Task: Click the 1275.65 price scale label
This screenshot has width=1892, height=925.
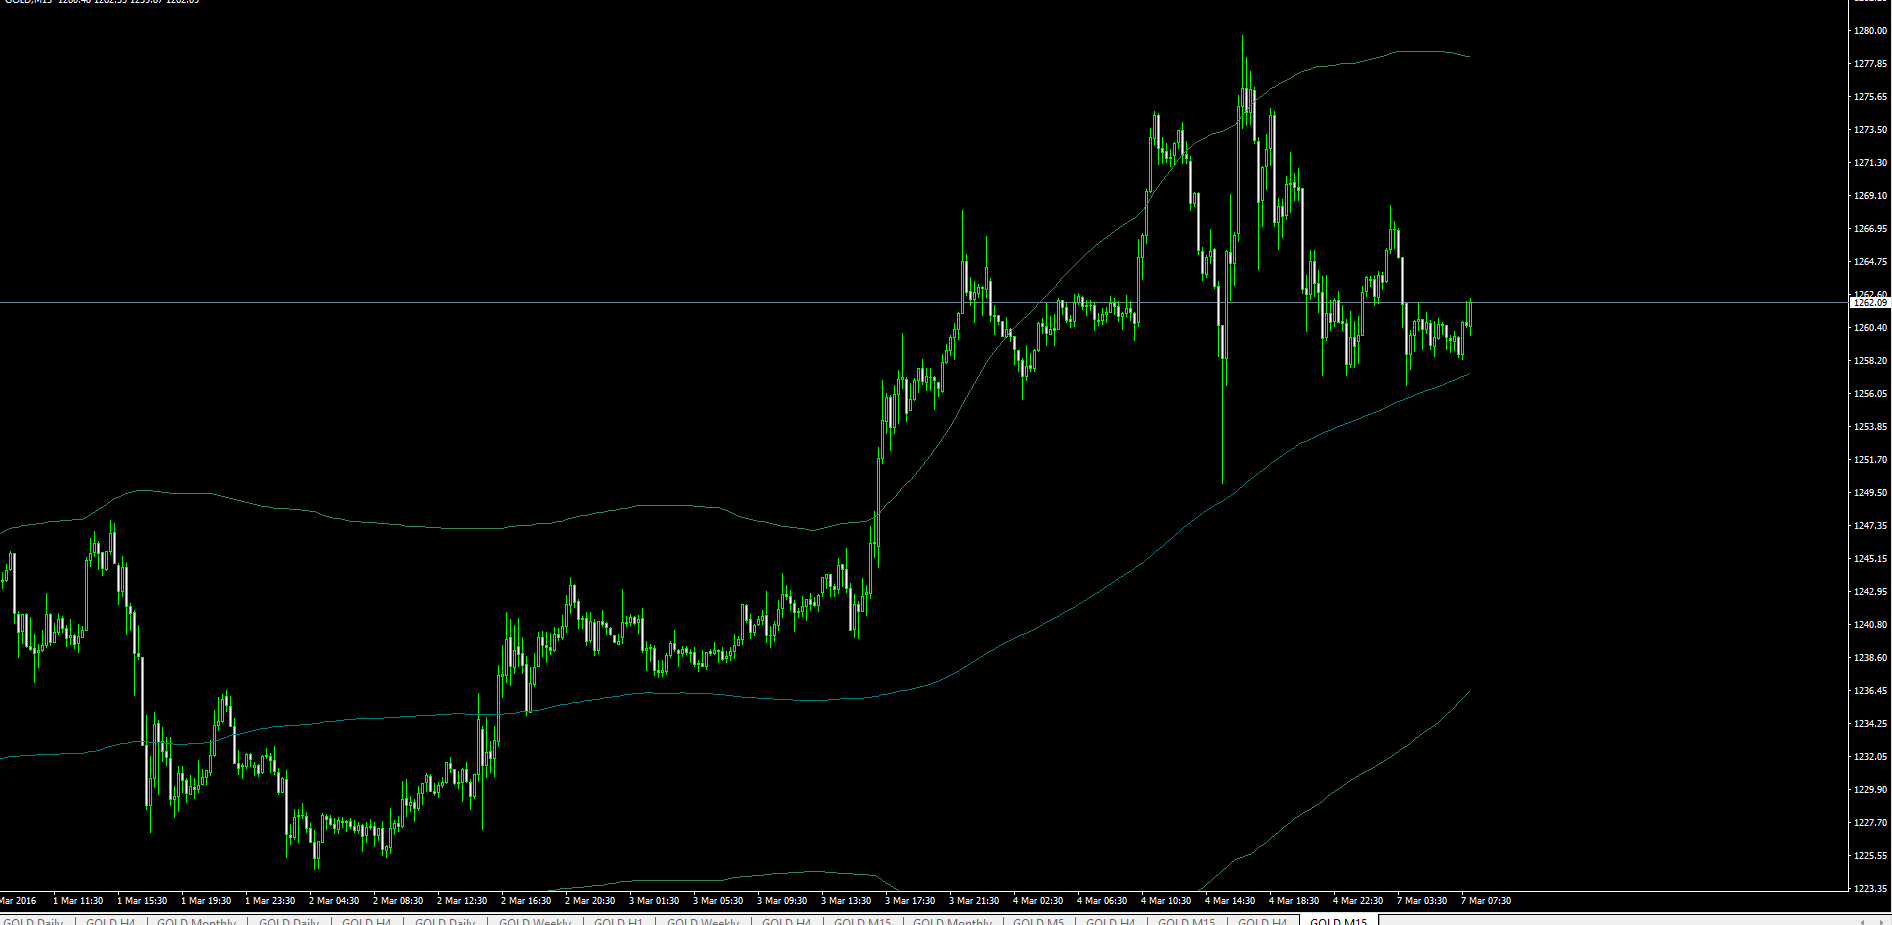Action: (1870, 97)
